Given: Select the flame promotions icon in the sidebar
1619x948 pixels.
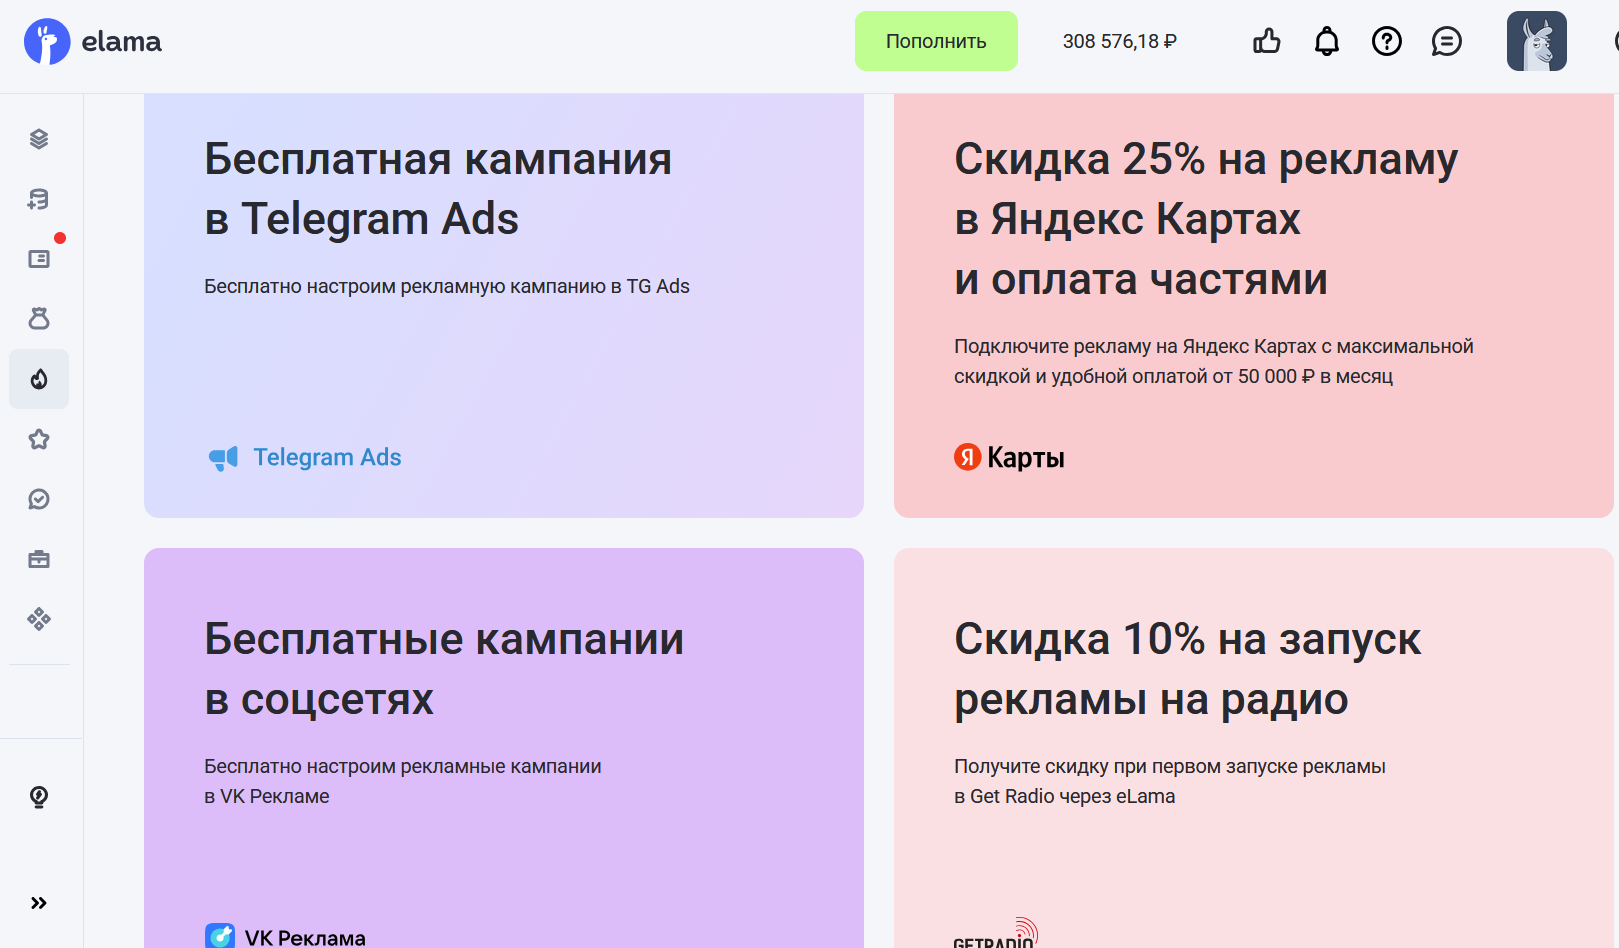Looking at the screenshot, I should point(39,379).
